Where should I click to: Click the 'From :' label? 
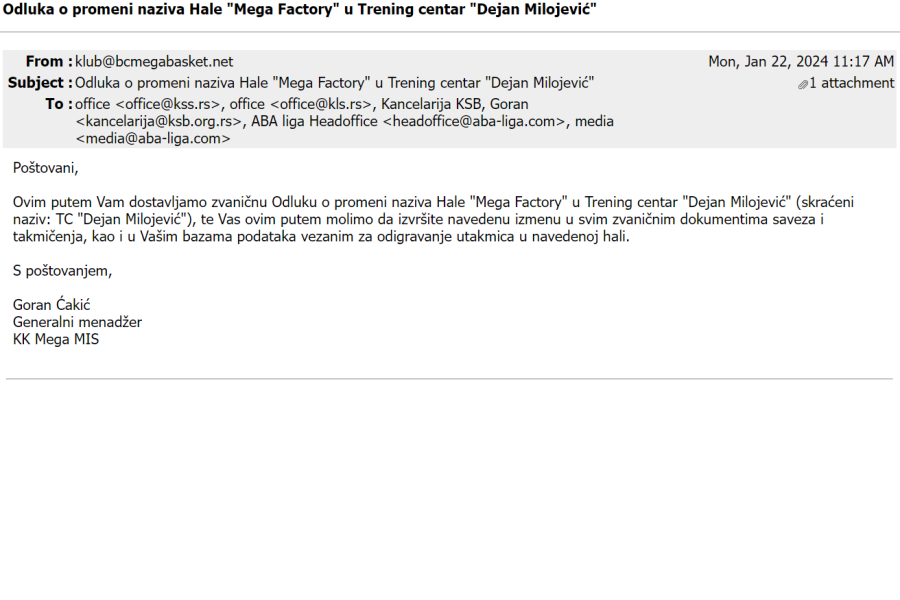pos(49,61)
